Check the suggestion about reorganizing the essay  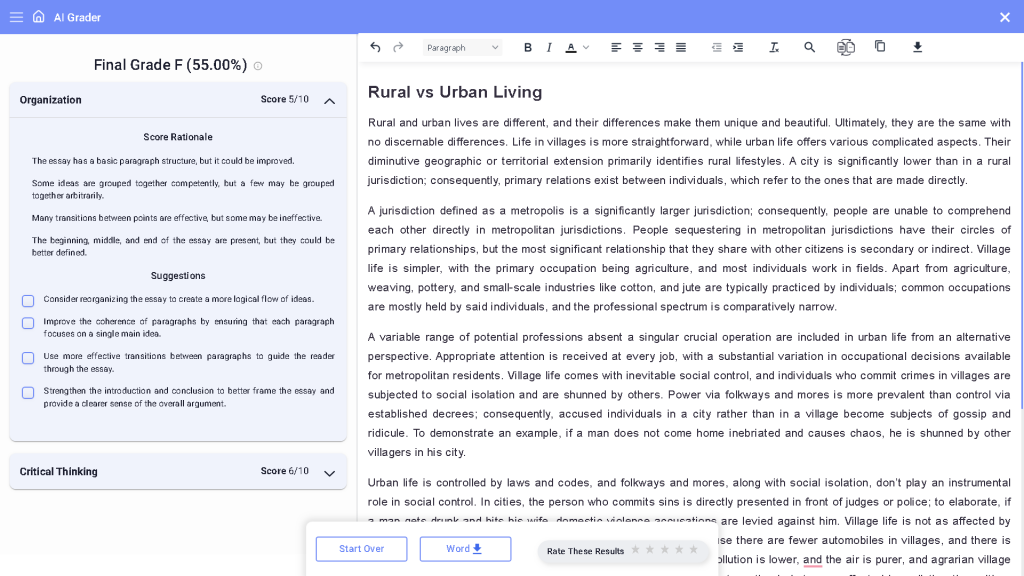click(x=27, y=299)
